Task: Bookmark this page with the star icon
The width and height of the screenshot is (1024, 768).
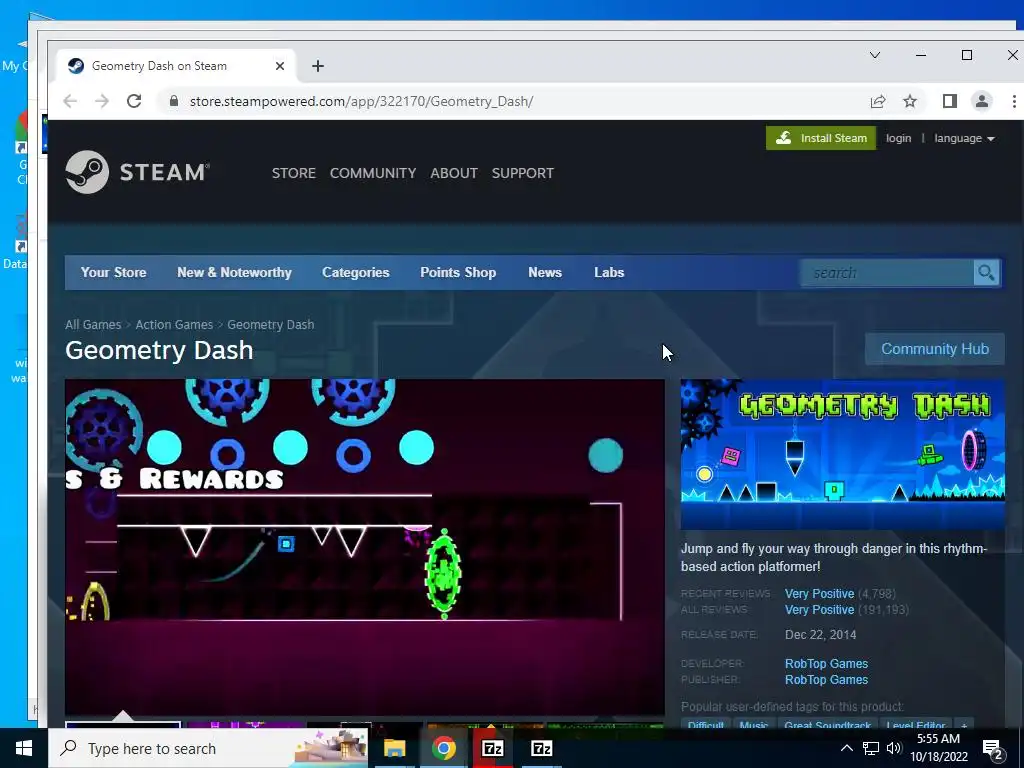Action: [910, 101]
